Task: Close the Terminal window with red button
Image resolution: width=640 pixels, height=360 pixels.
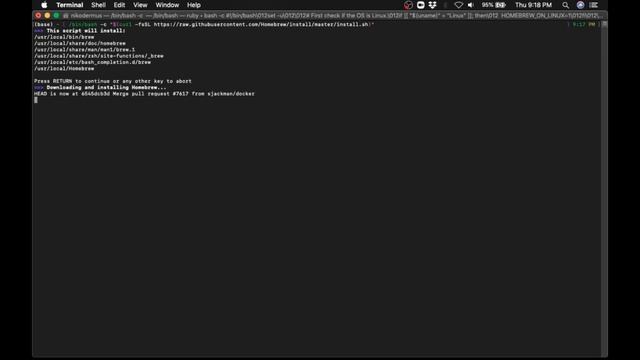Action: point(38,16)
